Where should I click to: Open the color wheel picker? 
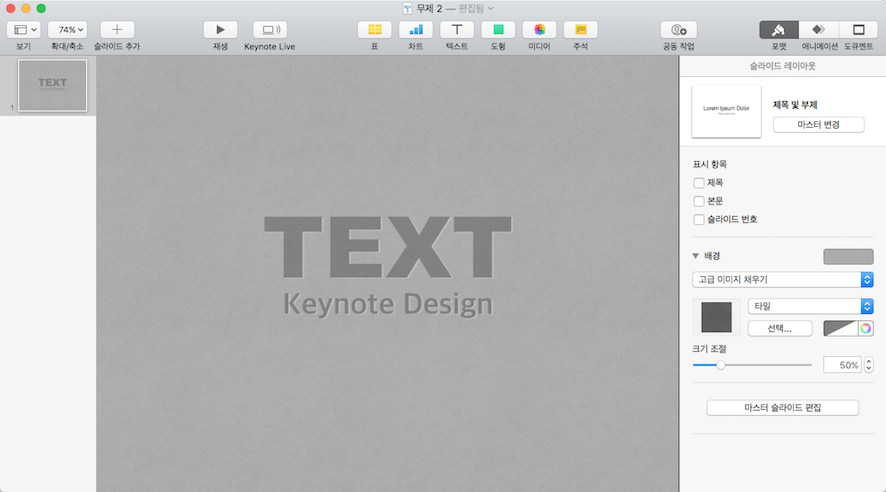(866, 328)
